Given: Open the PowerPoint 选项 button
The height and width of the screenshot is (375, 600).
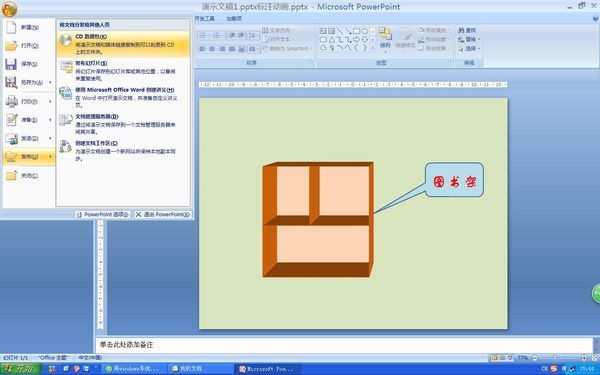Looking at the screenshot, I should 103,215.
